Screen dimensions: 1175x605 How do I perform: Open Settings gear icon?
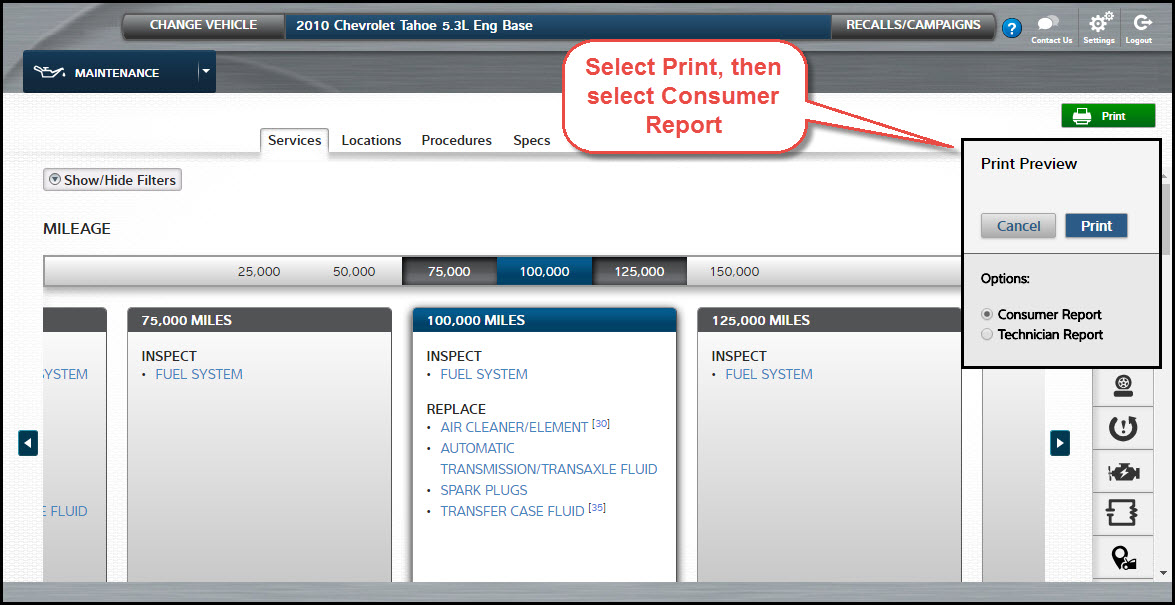1099,28
